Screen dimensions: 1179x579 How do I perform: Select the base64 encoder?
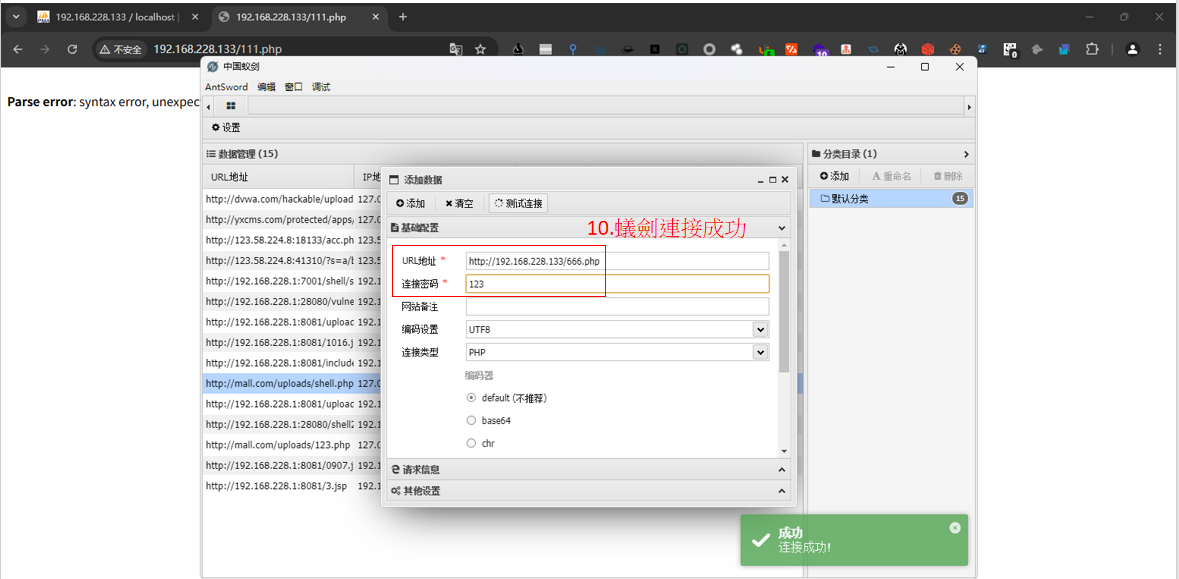pos(471,420)
